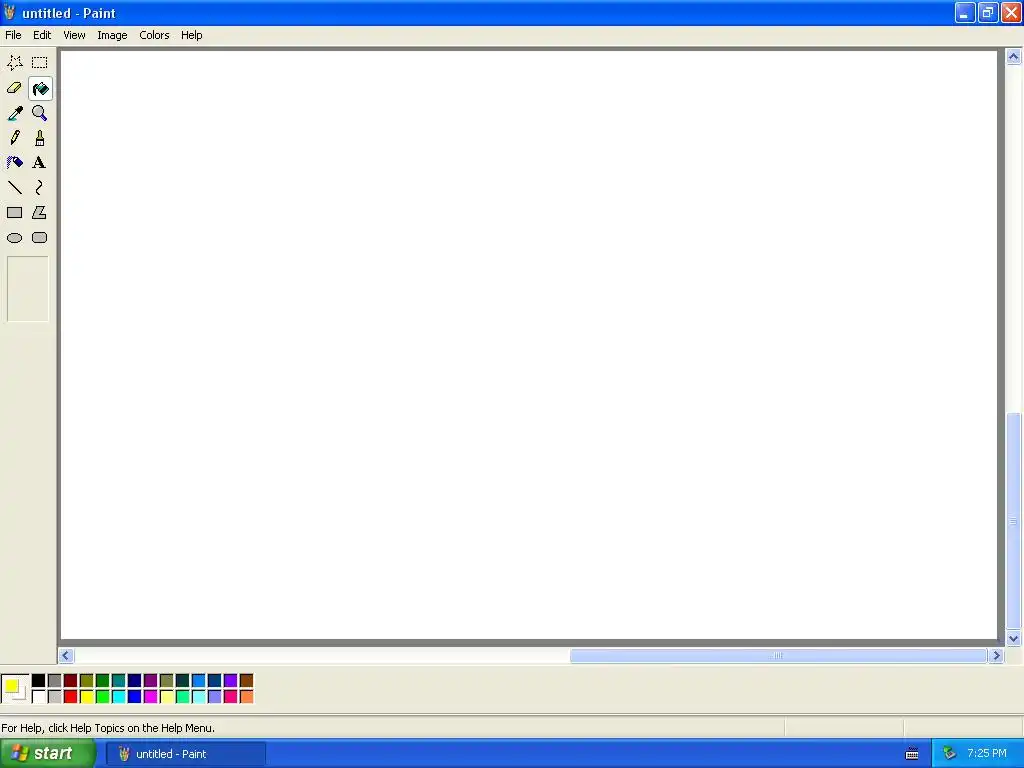Pick the Pick Color eyedropper tool
Image resolution: width=1024 pixels, height=768 pixels.
pos(14,114)
